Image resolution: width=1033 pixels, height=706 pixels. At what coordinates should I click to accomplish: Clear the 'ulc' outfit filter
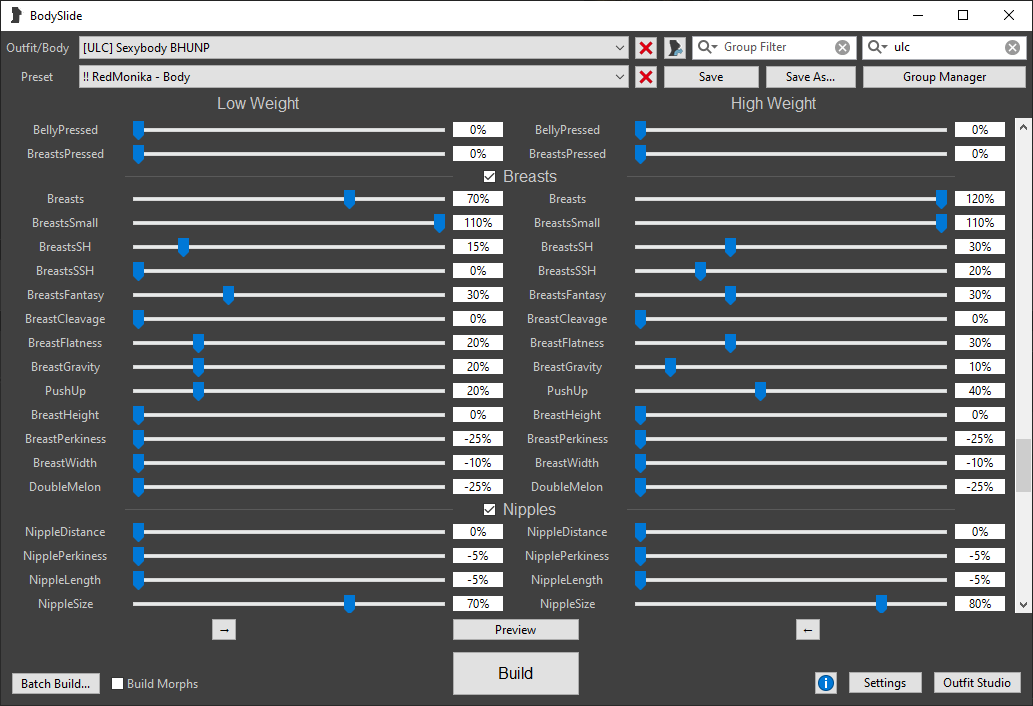point(1012,47)
